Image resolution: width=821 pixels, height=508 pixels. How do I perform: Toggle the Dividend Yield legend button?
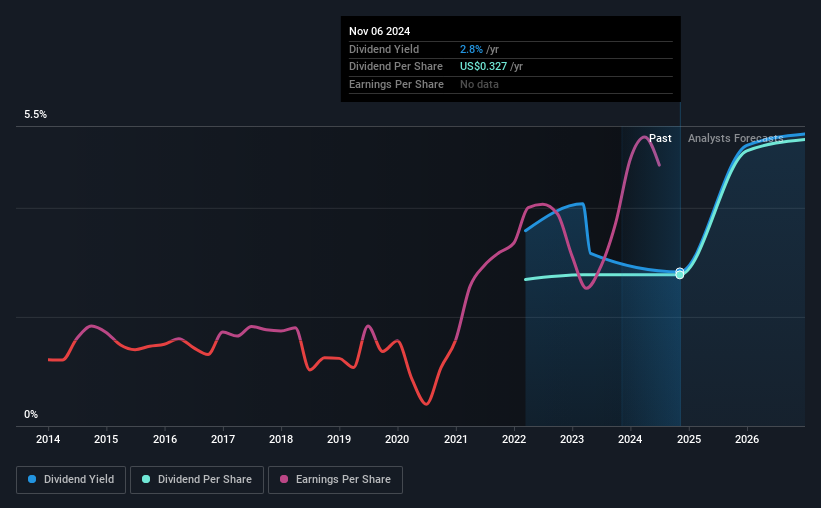point(71,480)
